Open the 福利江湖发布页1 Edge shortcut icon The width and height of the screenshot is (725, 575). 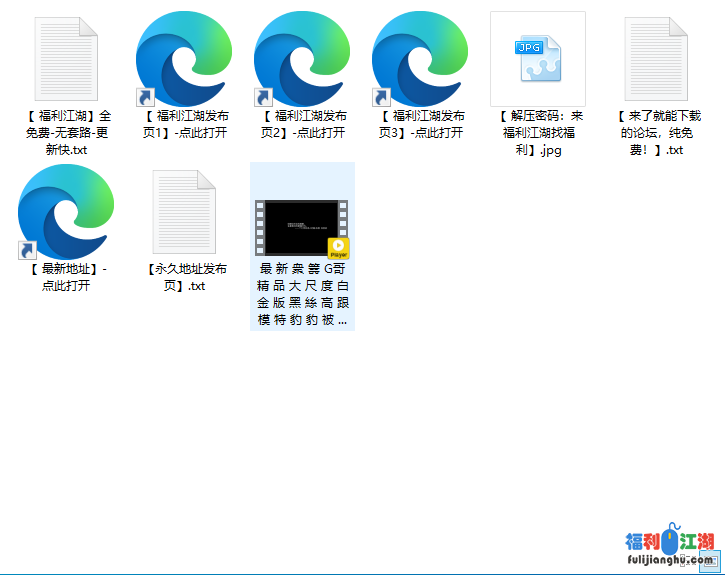pyautogui.click(x=184, y=60)
